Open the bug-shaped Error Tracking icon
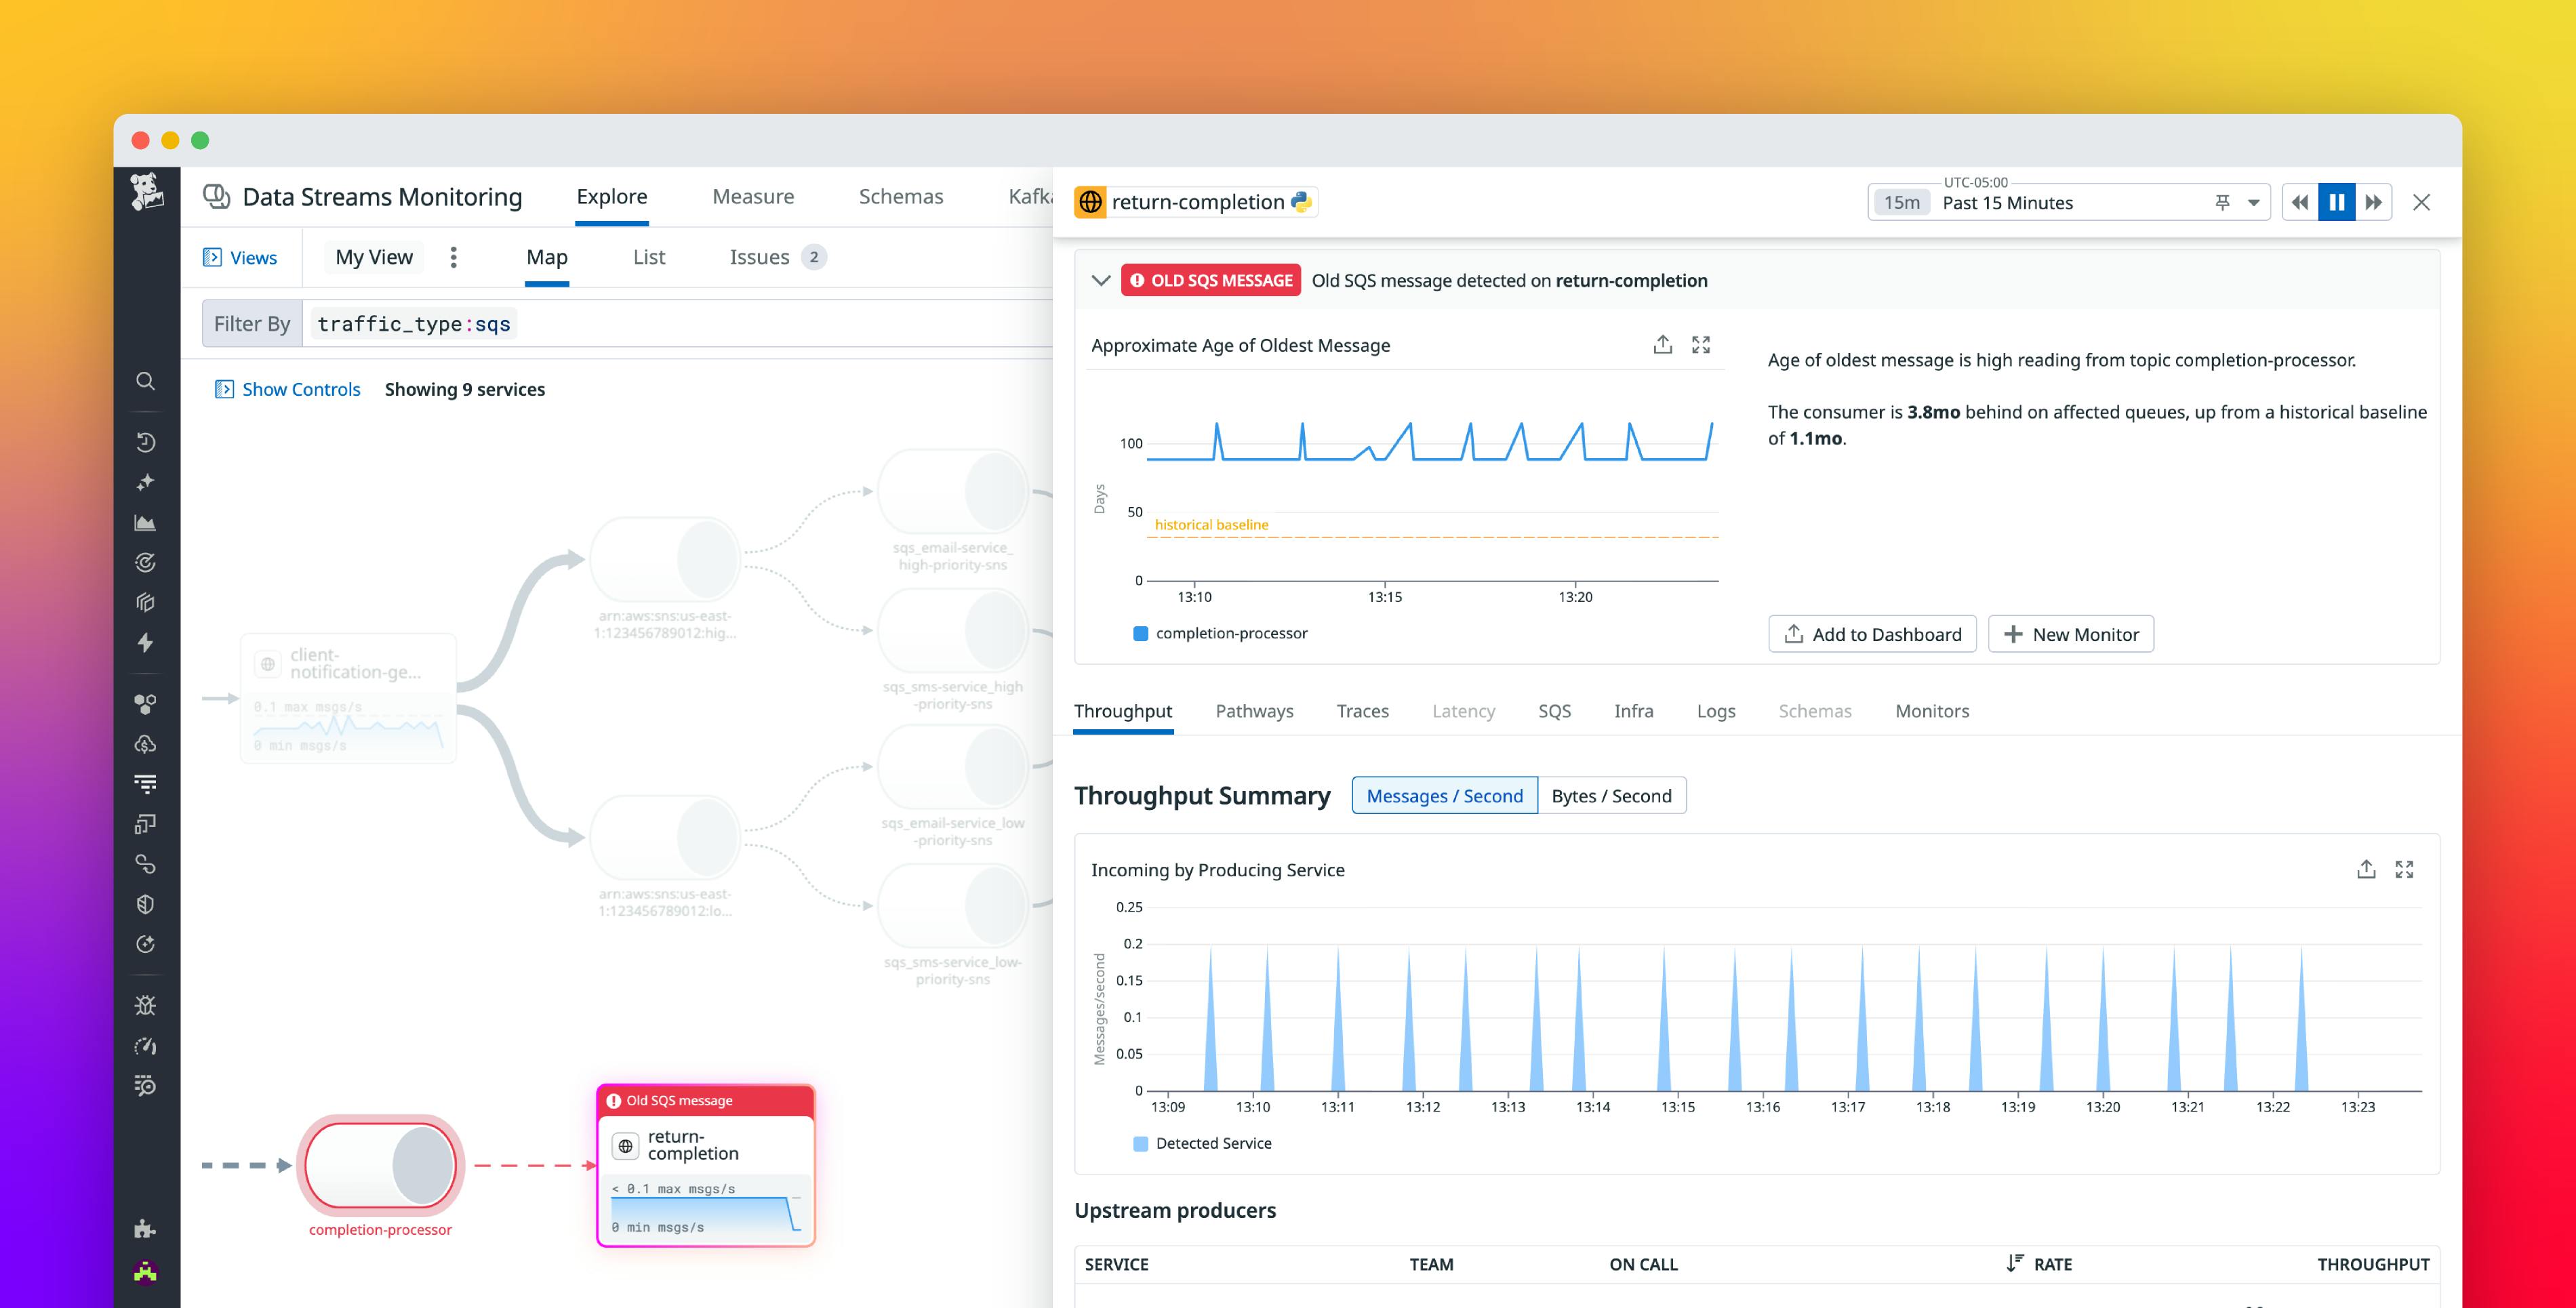Image resolution: width=2576 pixels, height=1308 pixels. coord(146,1005)
